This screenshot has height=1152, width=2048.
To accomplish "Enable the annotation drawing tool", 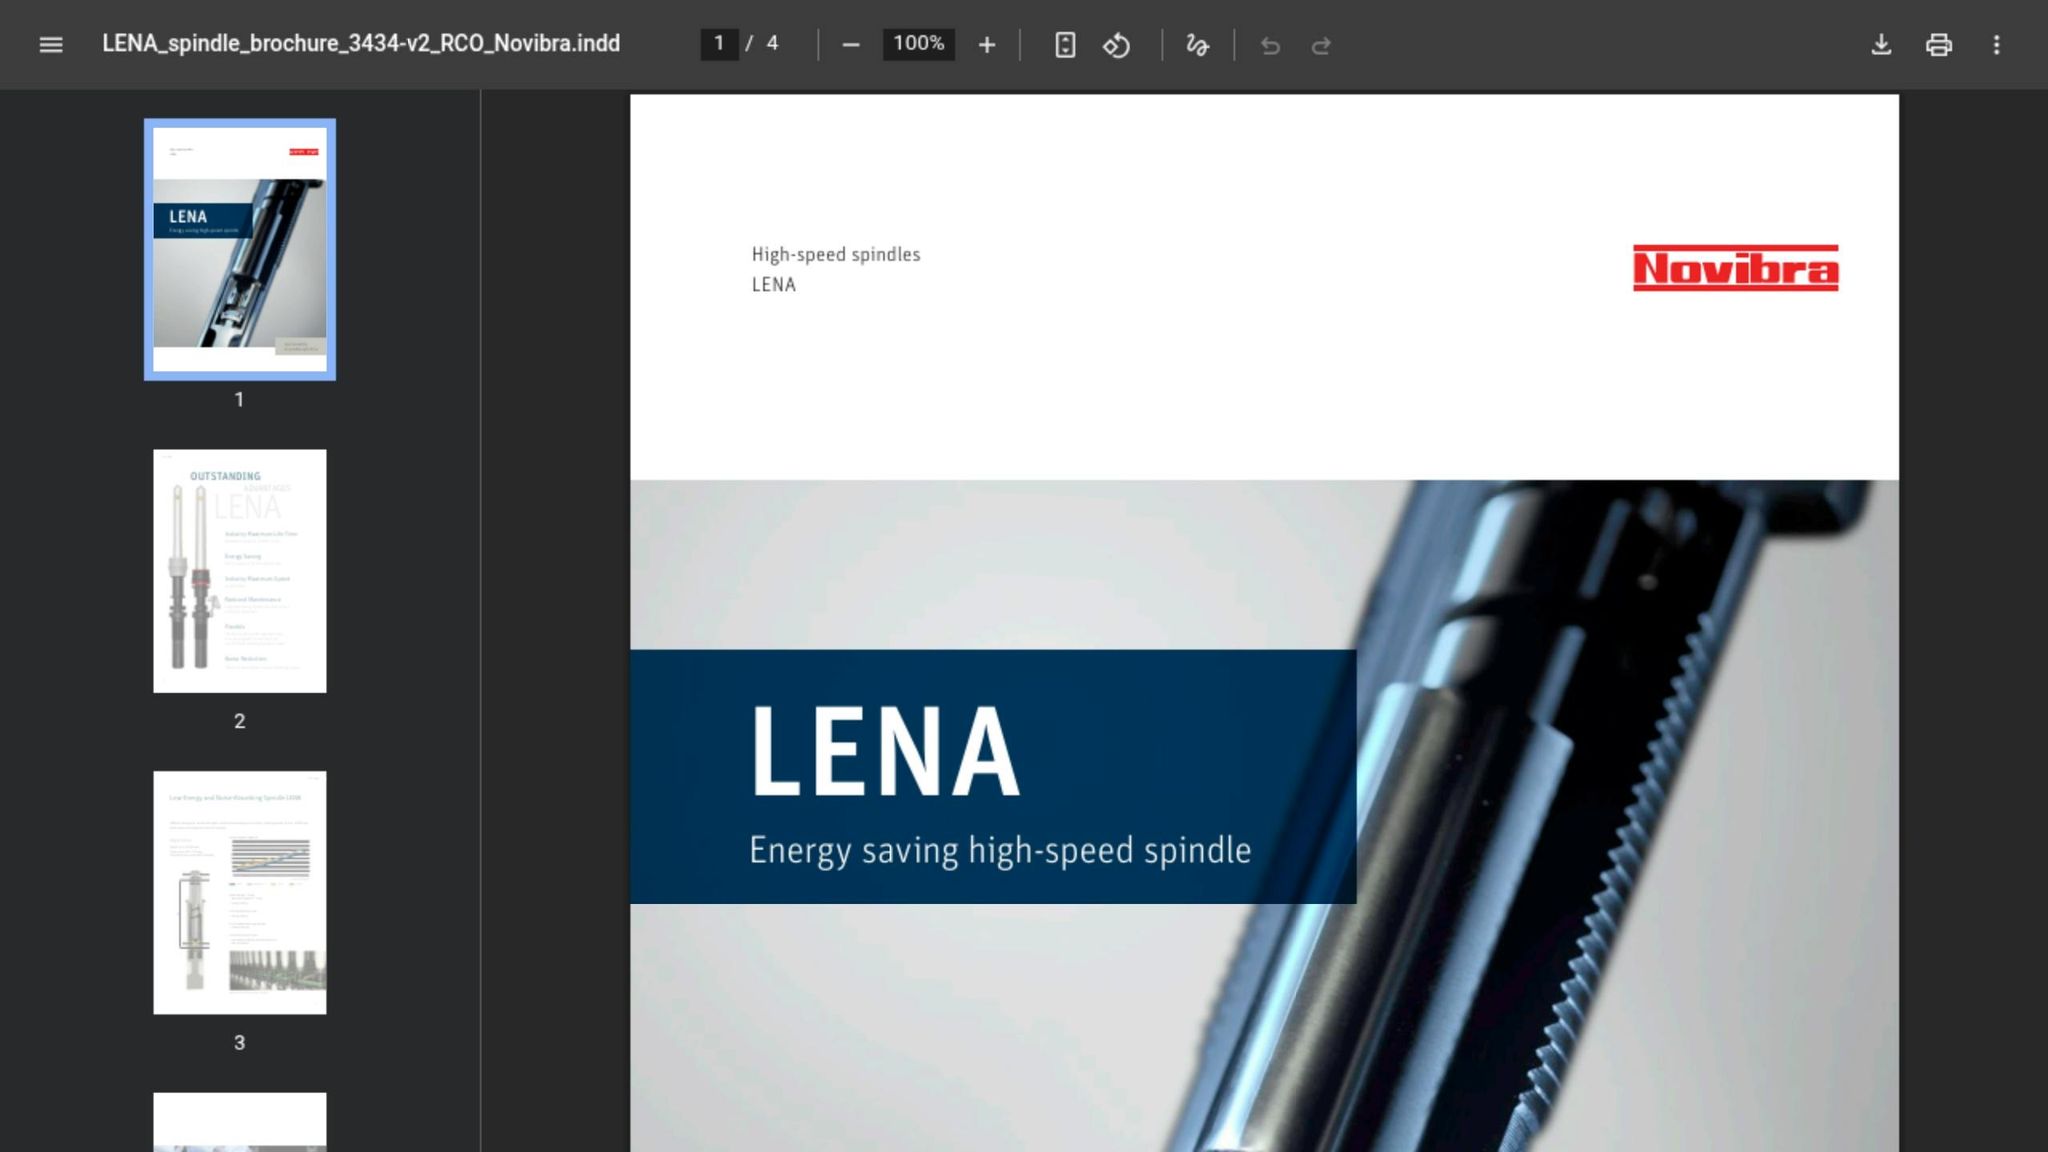I will click(1197, 44).
